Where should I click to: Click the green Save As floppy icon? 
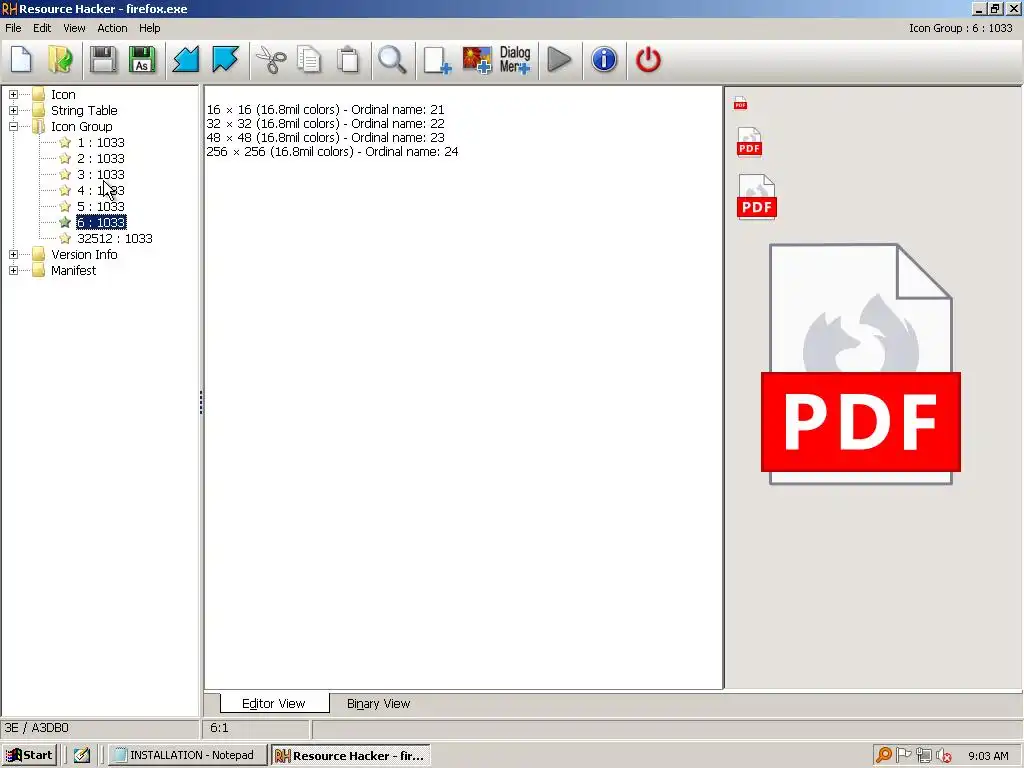[142, 60]
